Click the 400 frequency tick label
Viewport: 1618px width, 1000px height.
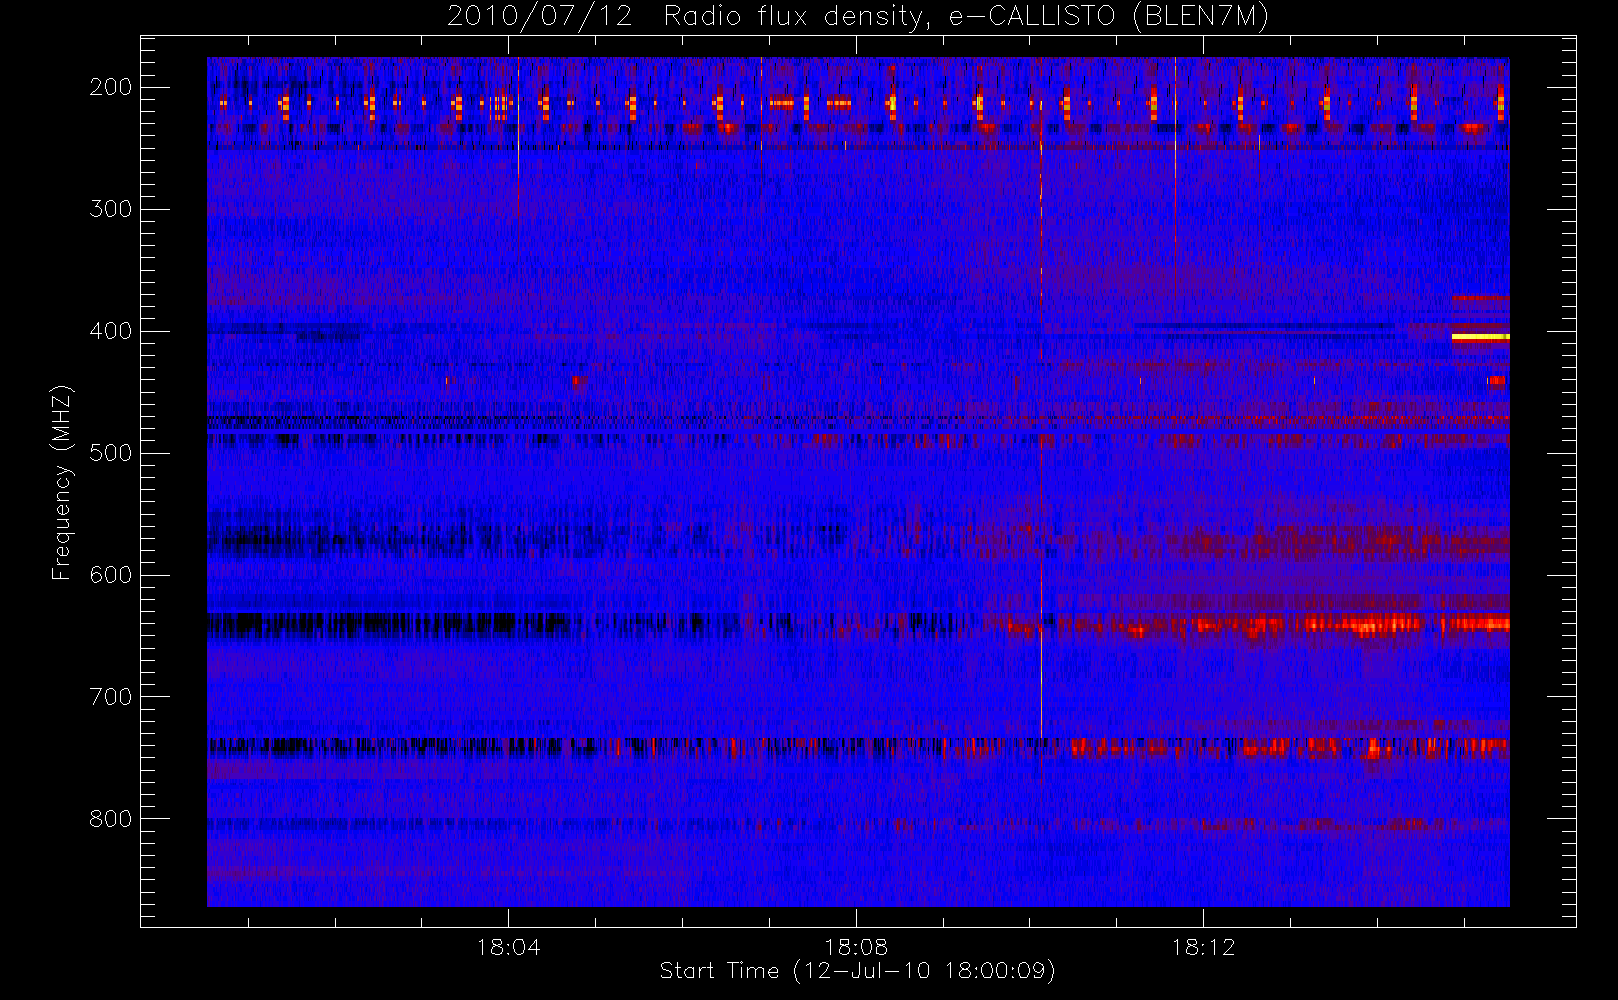point(110,331)
